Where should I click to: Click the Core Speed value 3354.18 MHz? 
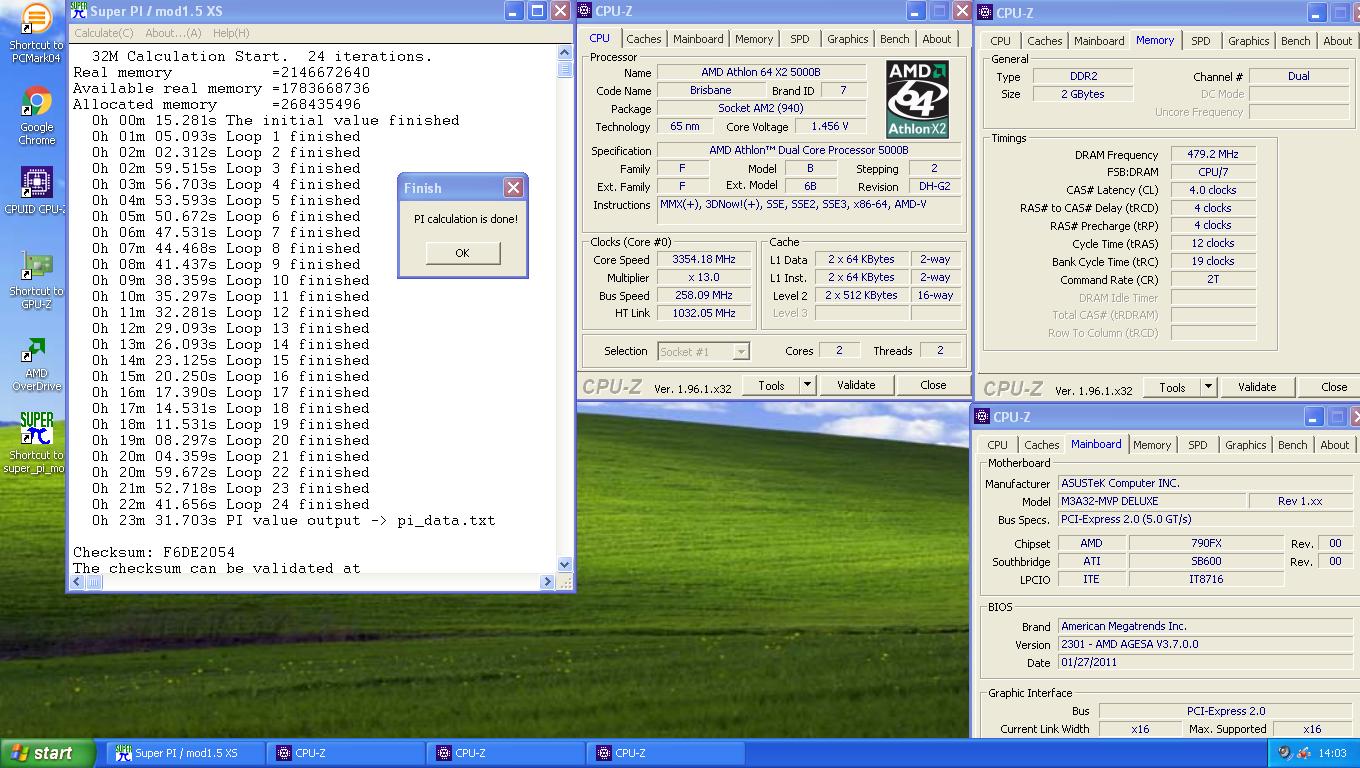(704, 260)
